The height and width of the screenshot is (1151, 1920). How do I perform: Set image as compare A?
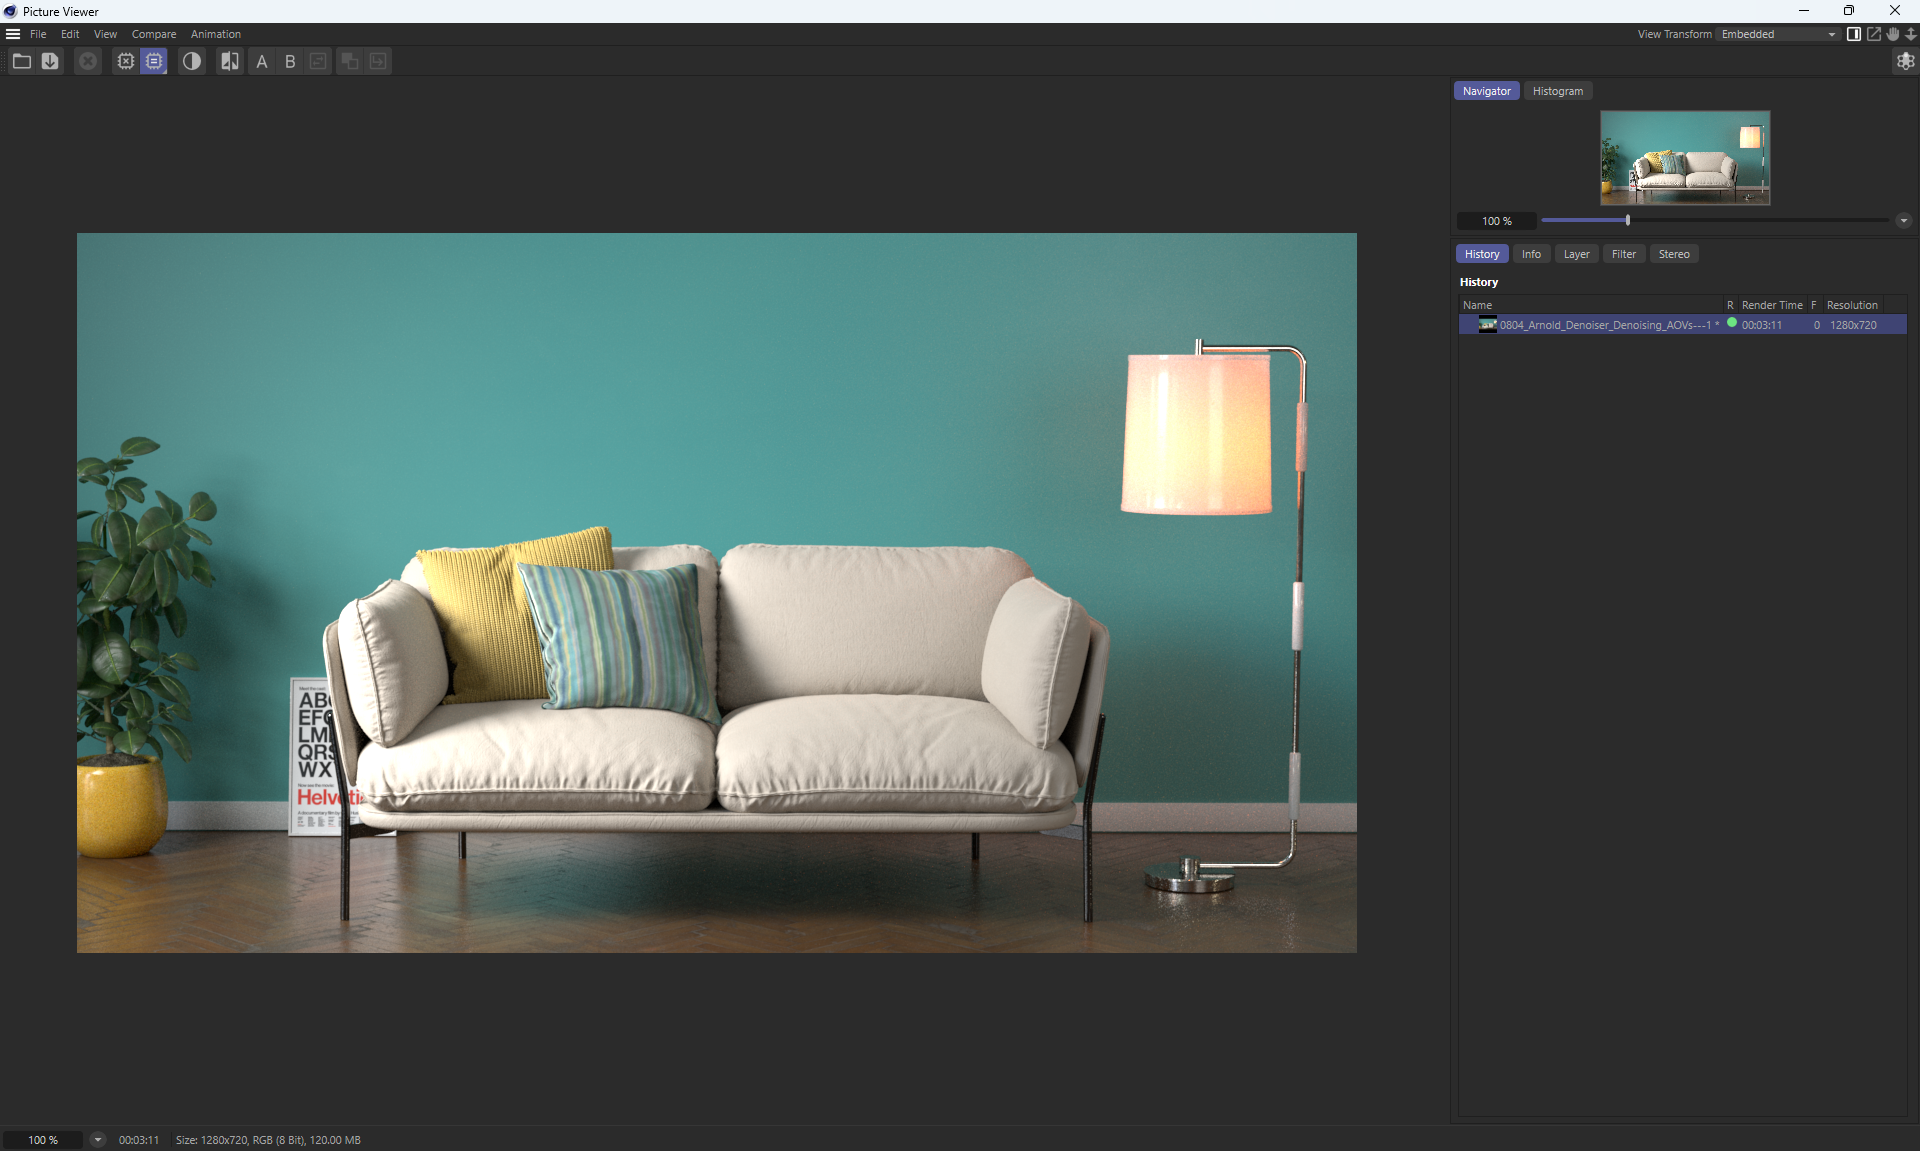[x=262, y=61]
